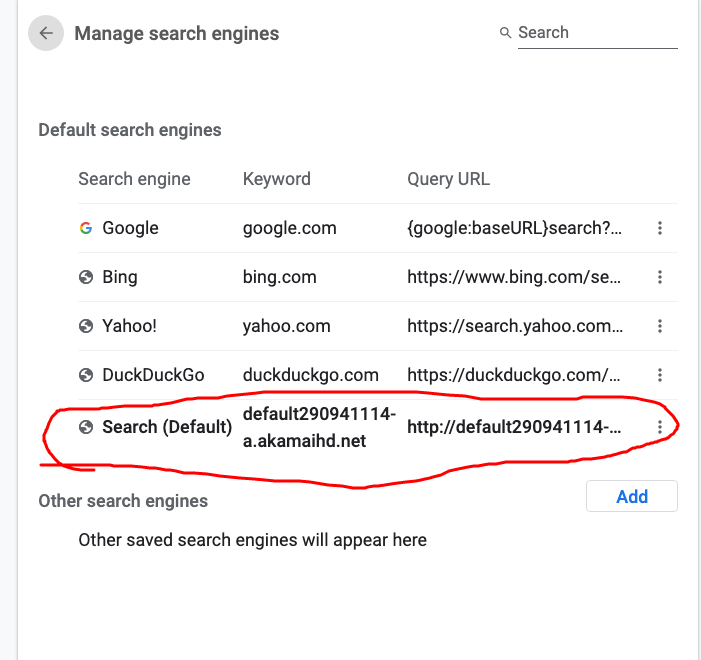This screenshot has height=660, width=701.
Task: Click the default290941114-a.akamaihd.net keyword
Action: tap(319, 427)
